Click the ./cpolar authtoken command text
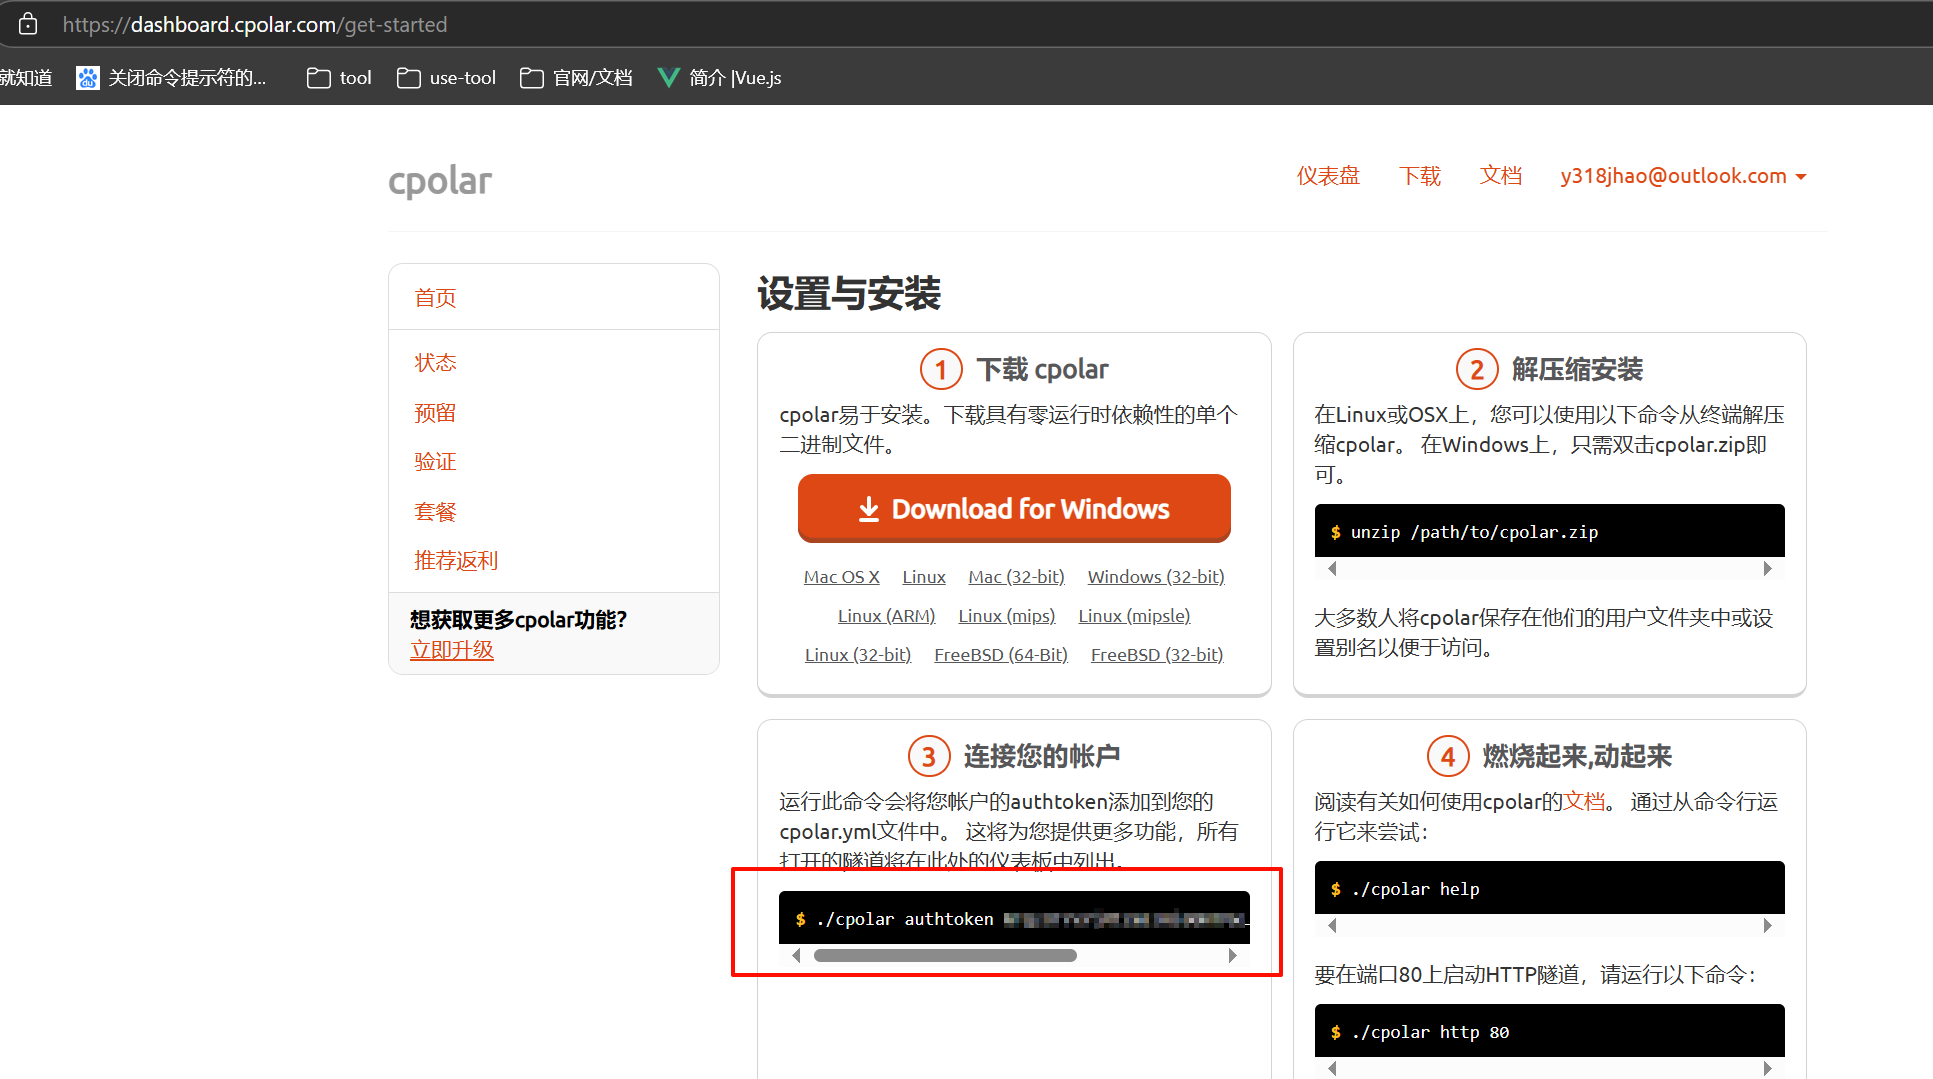This screenshot has width=1933, height=1079. [x=905, y=919]
